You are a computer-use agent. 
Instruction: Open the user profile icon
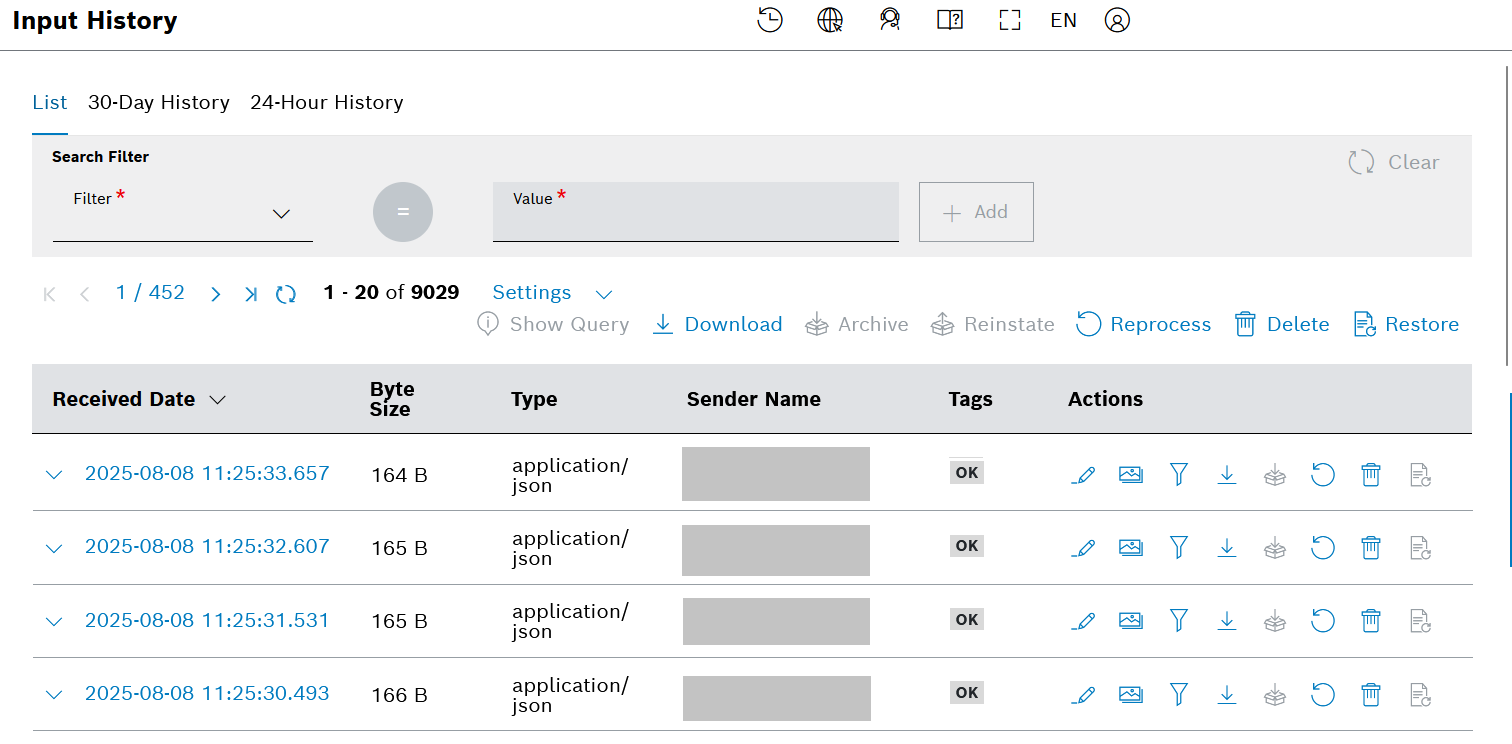(x=1117, y=20)
